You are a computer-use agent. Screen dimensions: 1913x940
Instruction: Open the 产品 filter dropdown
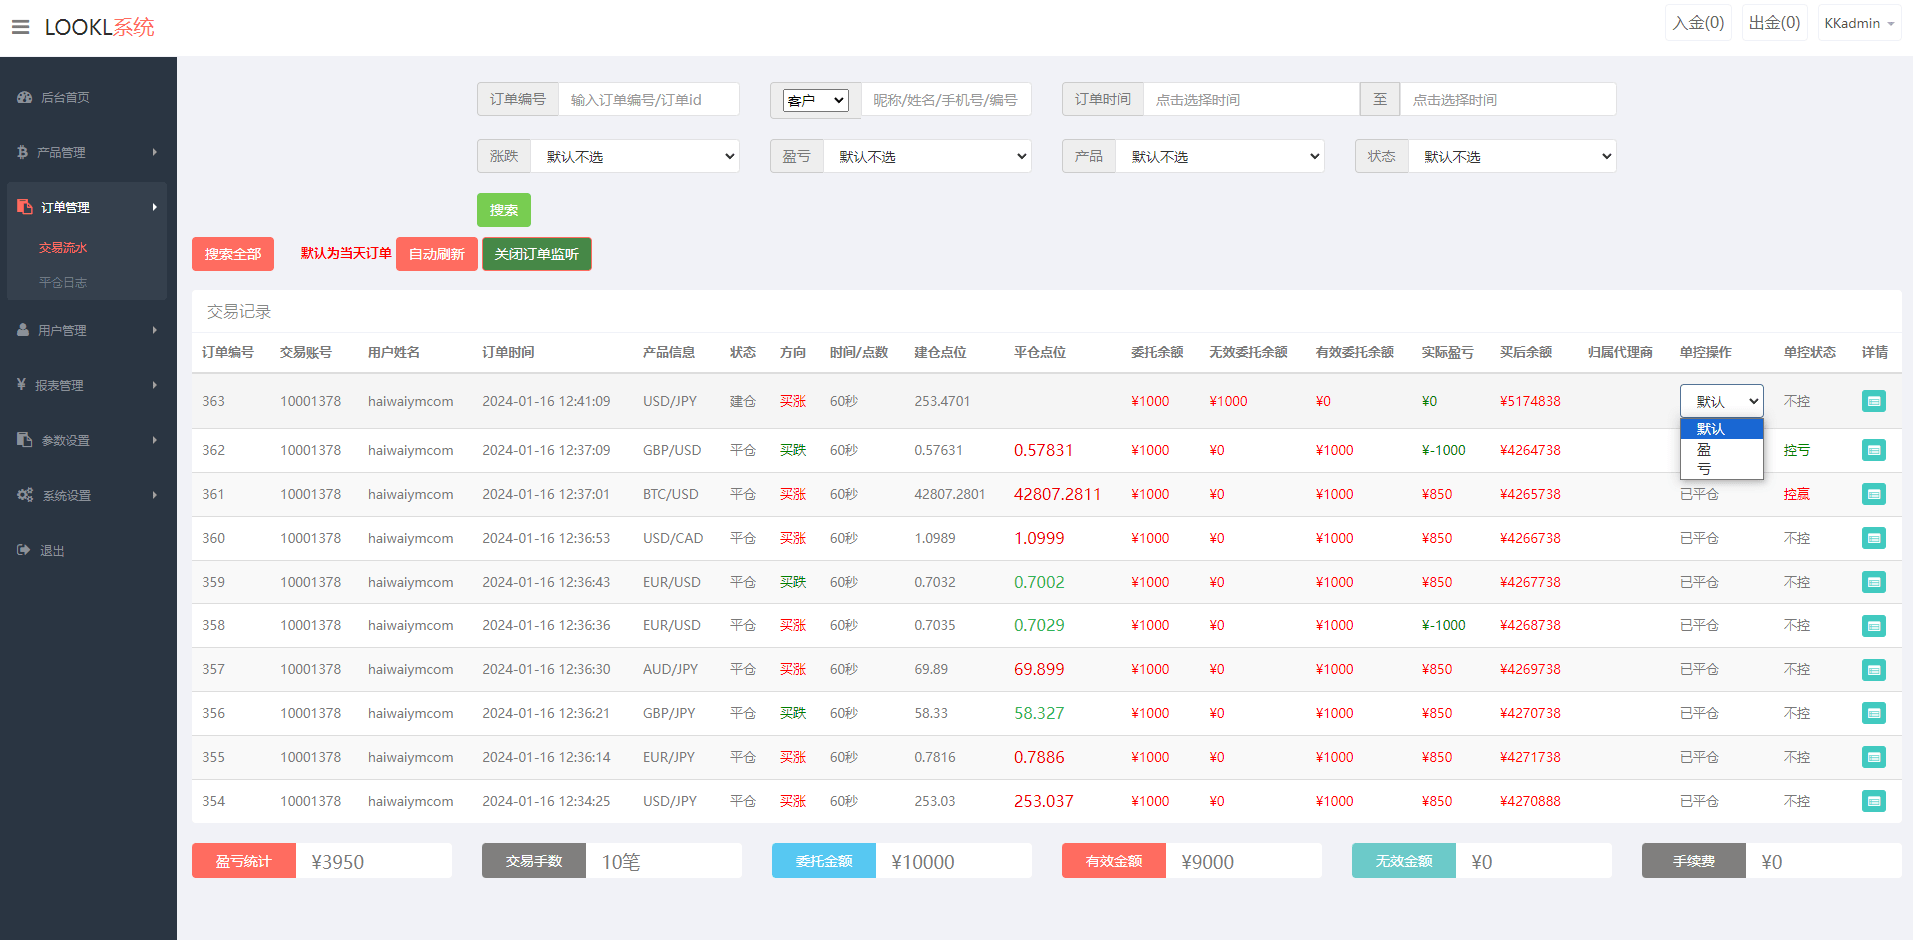[x=1219, y=156]
